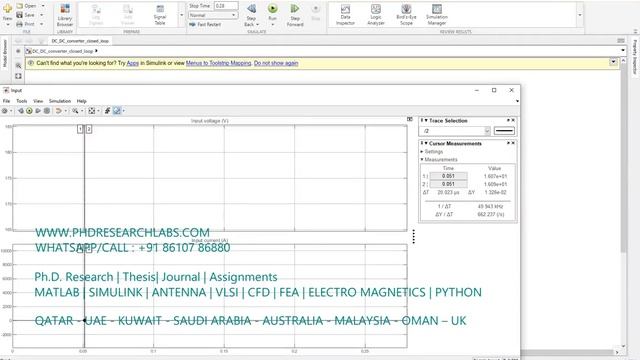This screenshot has height=360, width=640.
Task: Click the fit to view icon in palette
Action: click(x=18, y=76)
